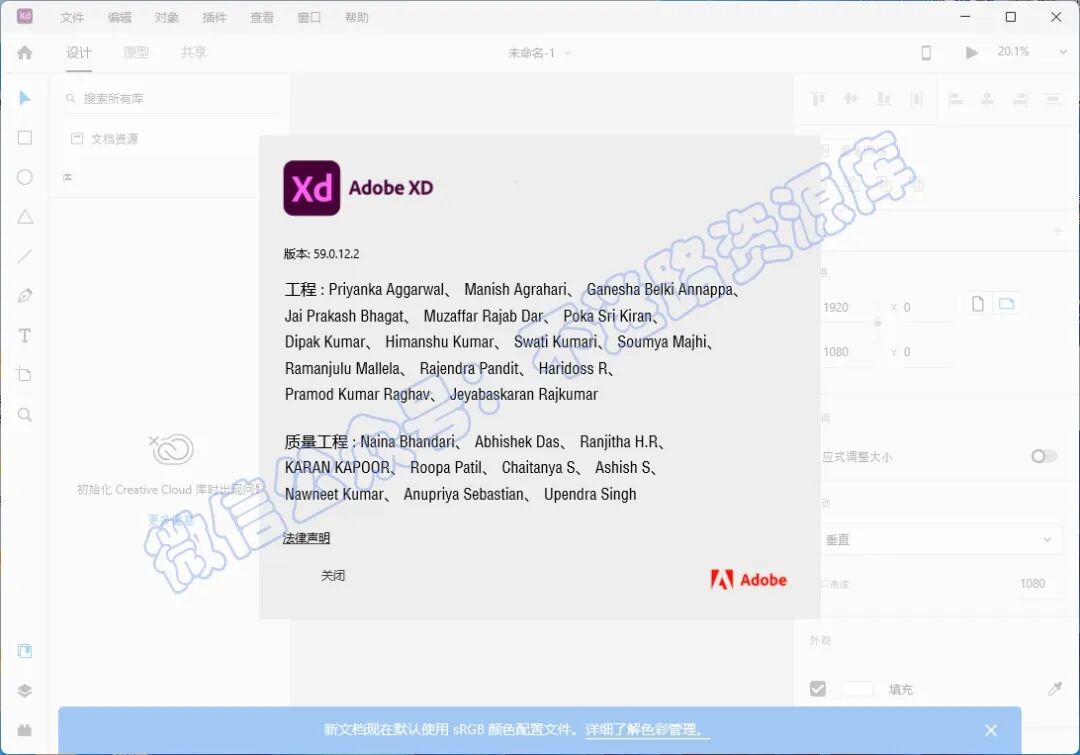1080x755 pixels.
Task: Maximize the Adobe XD window
Action: [1010, 17]
